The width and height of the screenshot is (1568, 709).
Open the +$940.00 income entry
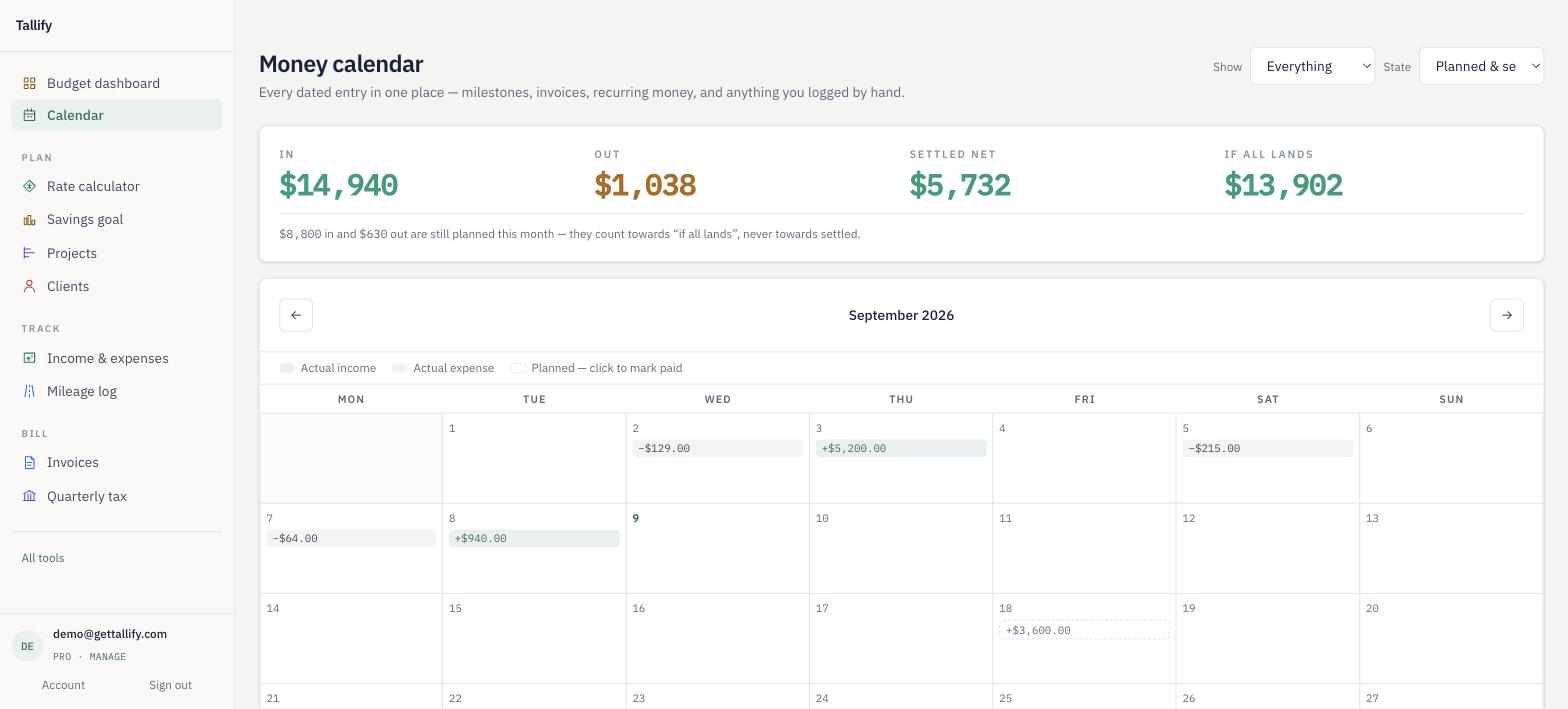click(534, 538)
